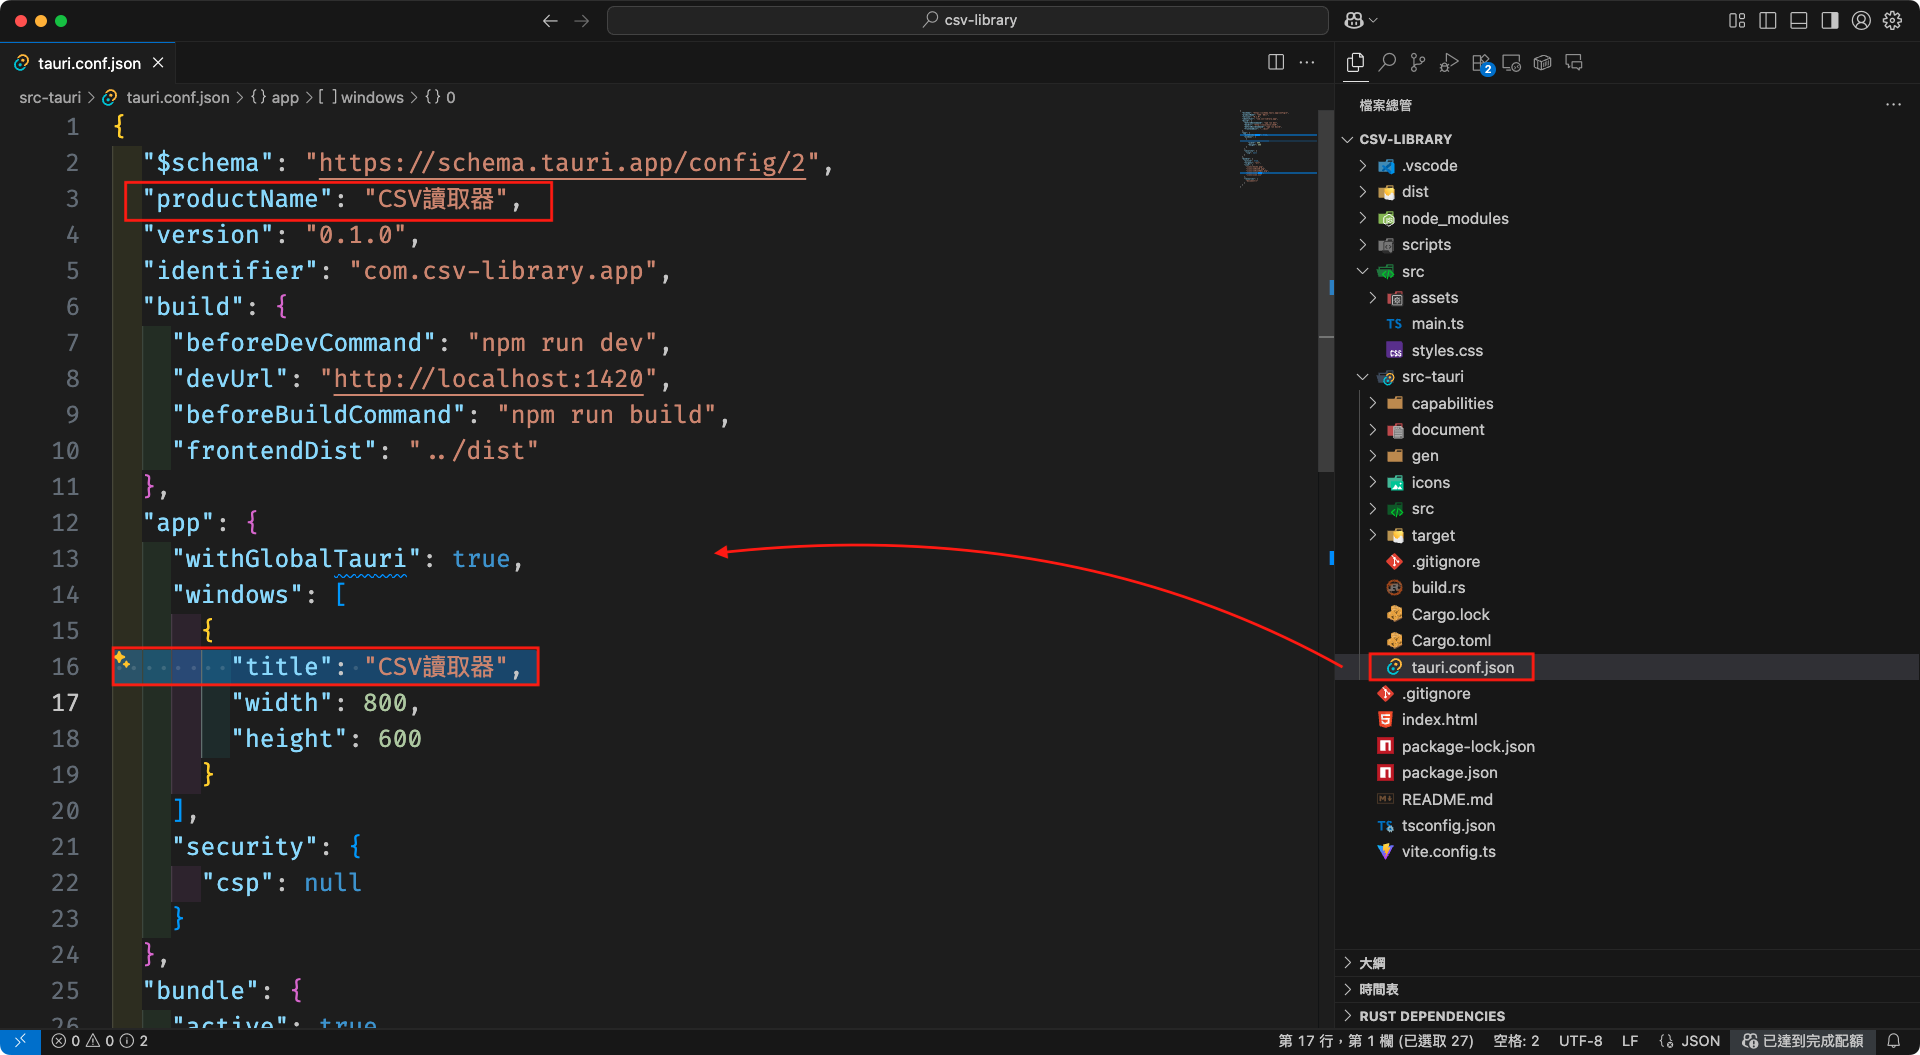
Task: Toggle the secondary side bar
Action: pos(1830,20)
